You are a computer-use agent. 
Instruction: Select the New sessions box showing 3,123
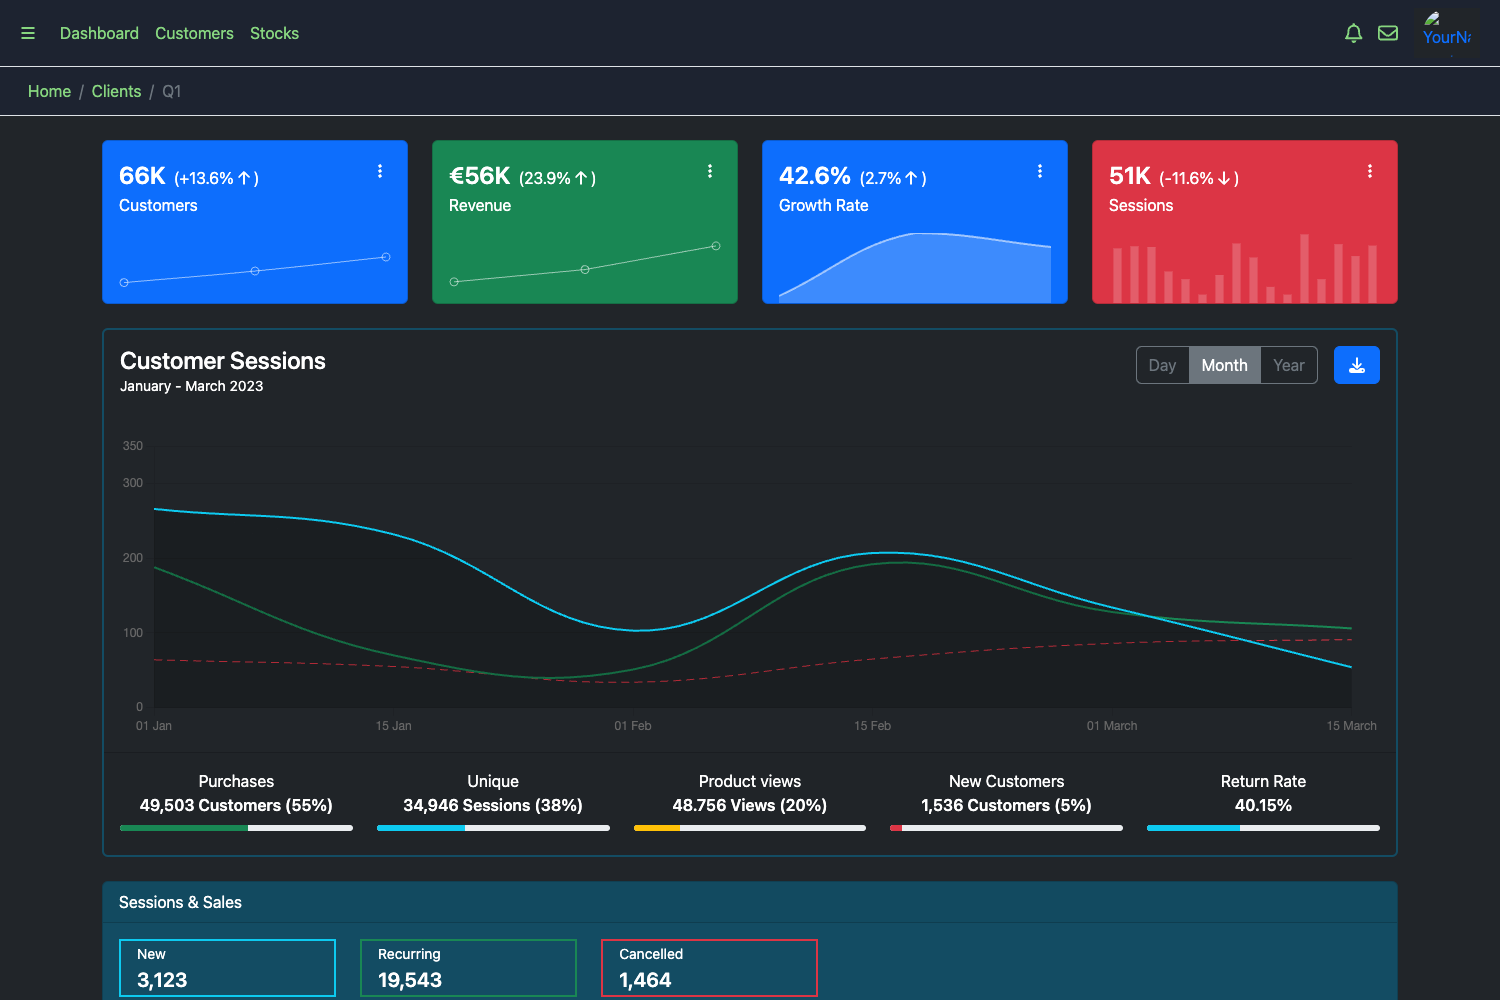coord(227,967)
